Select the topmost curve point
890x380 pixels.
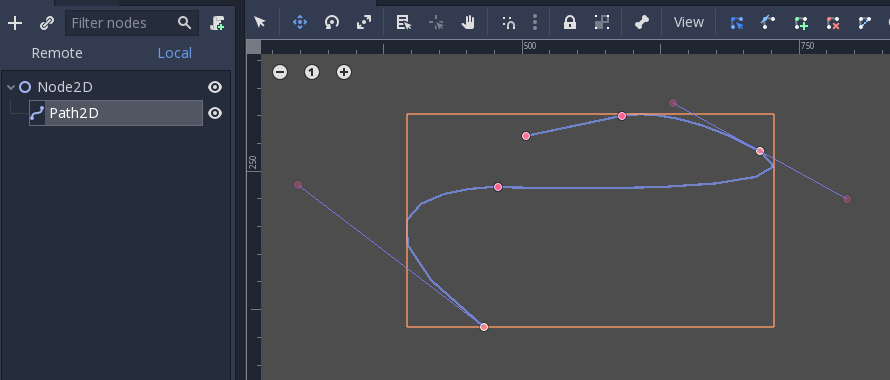[x=622, y=116]
